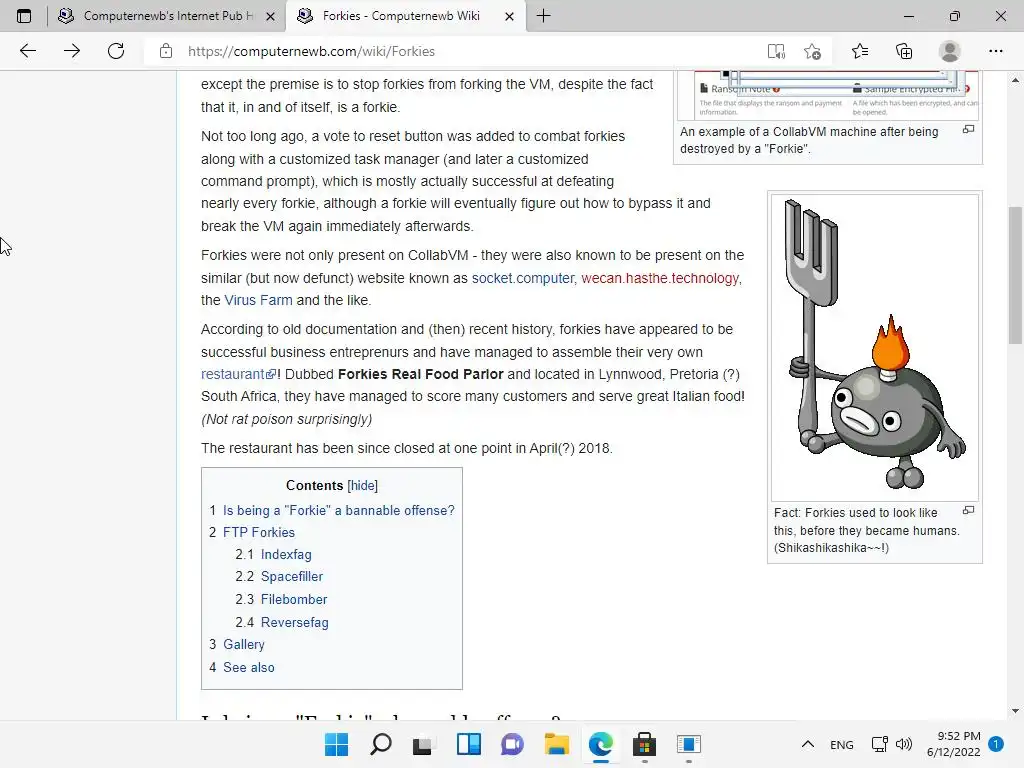Open Microsoft Store from taskbar
This screenshot has width=1024, height=768.
pyautogui.click(x=644, y=744)
